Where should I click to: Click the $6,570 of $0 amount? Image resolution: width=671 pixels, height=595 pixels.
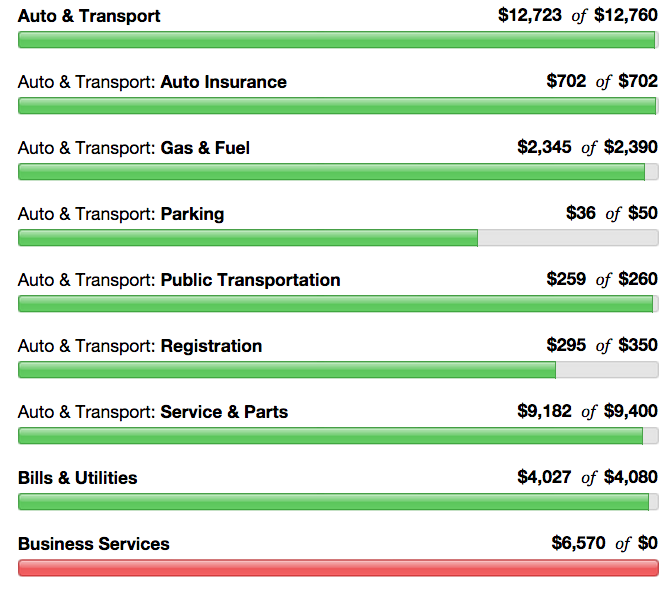[x=604, y=544]
